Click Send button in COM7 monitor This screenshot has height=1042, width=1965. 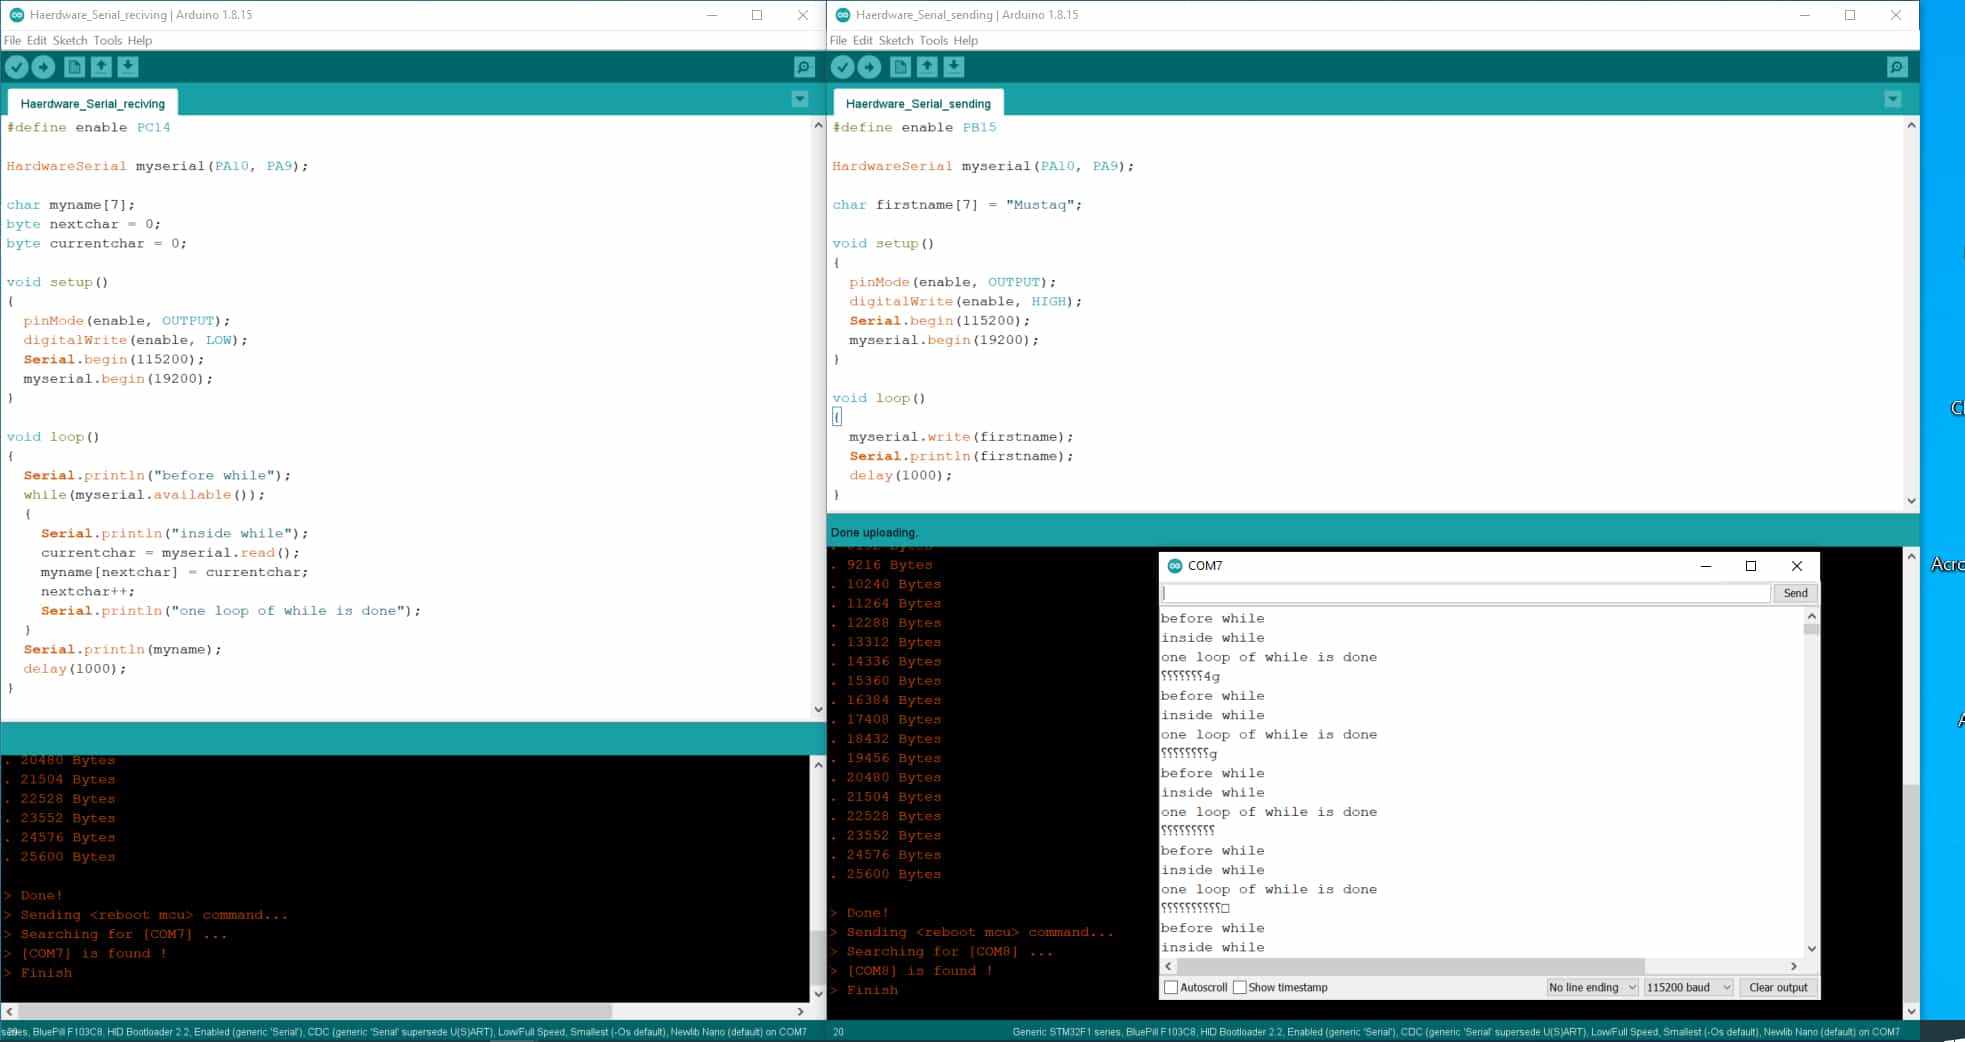pyautogui.click(x=1795, y=593)
